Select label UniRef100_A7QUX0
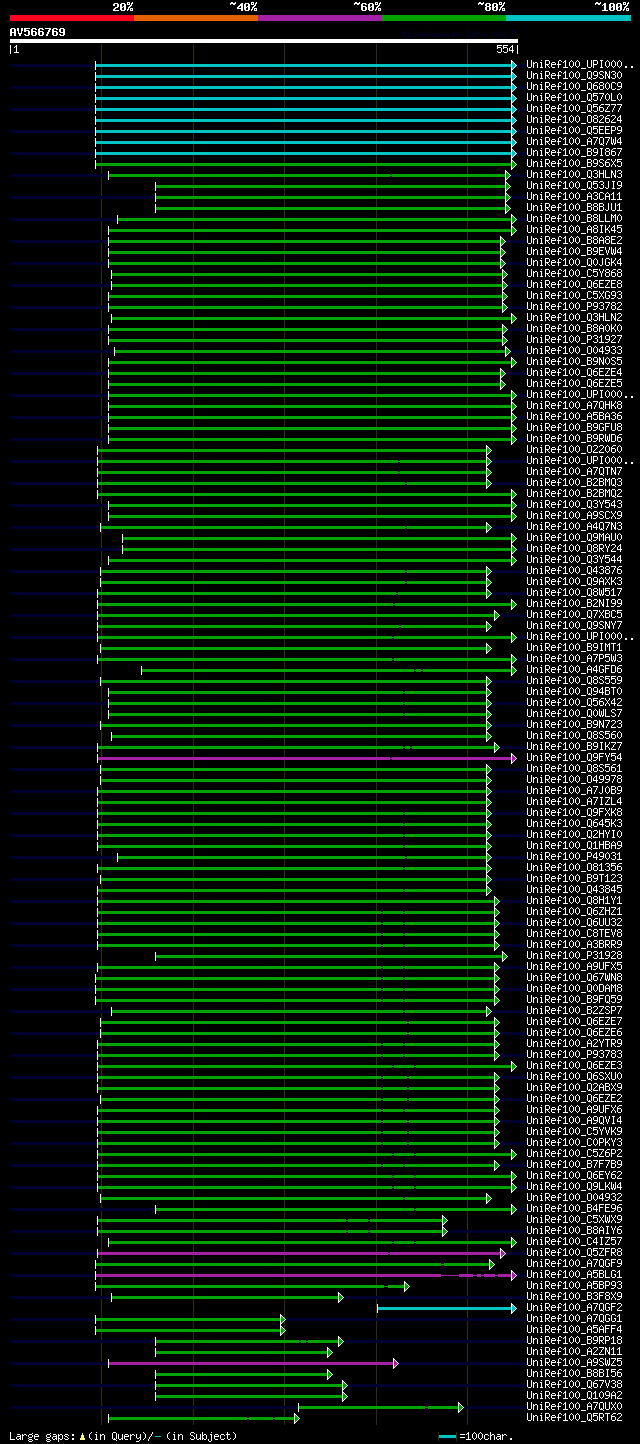 pos(574,1406)
